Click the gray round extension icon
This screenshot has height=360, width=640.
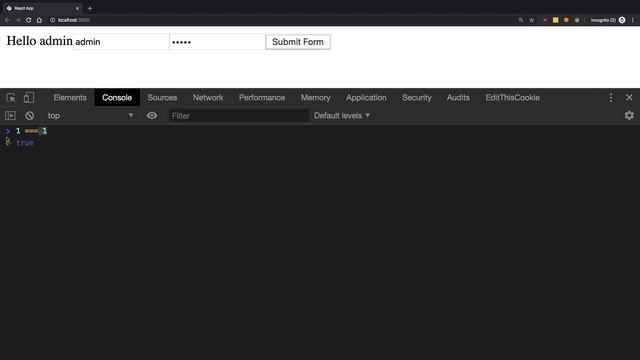[577, 20]
